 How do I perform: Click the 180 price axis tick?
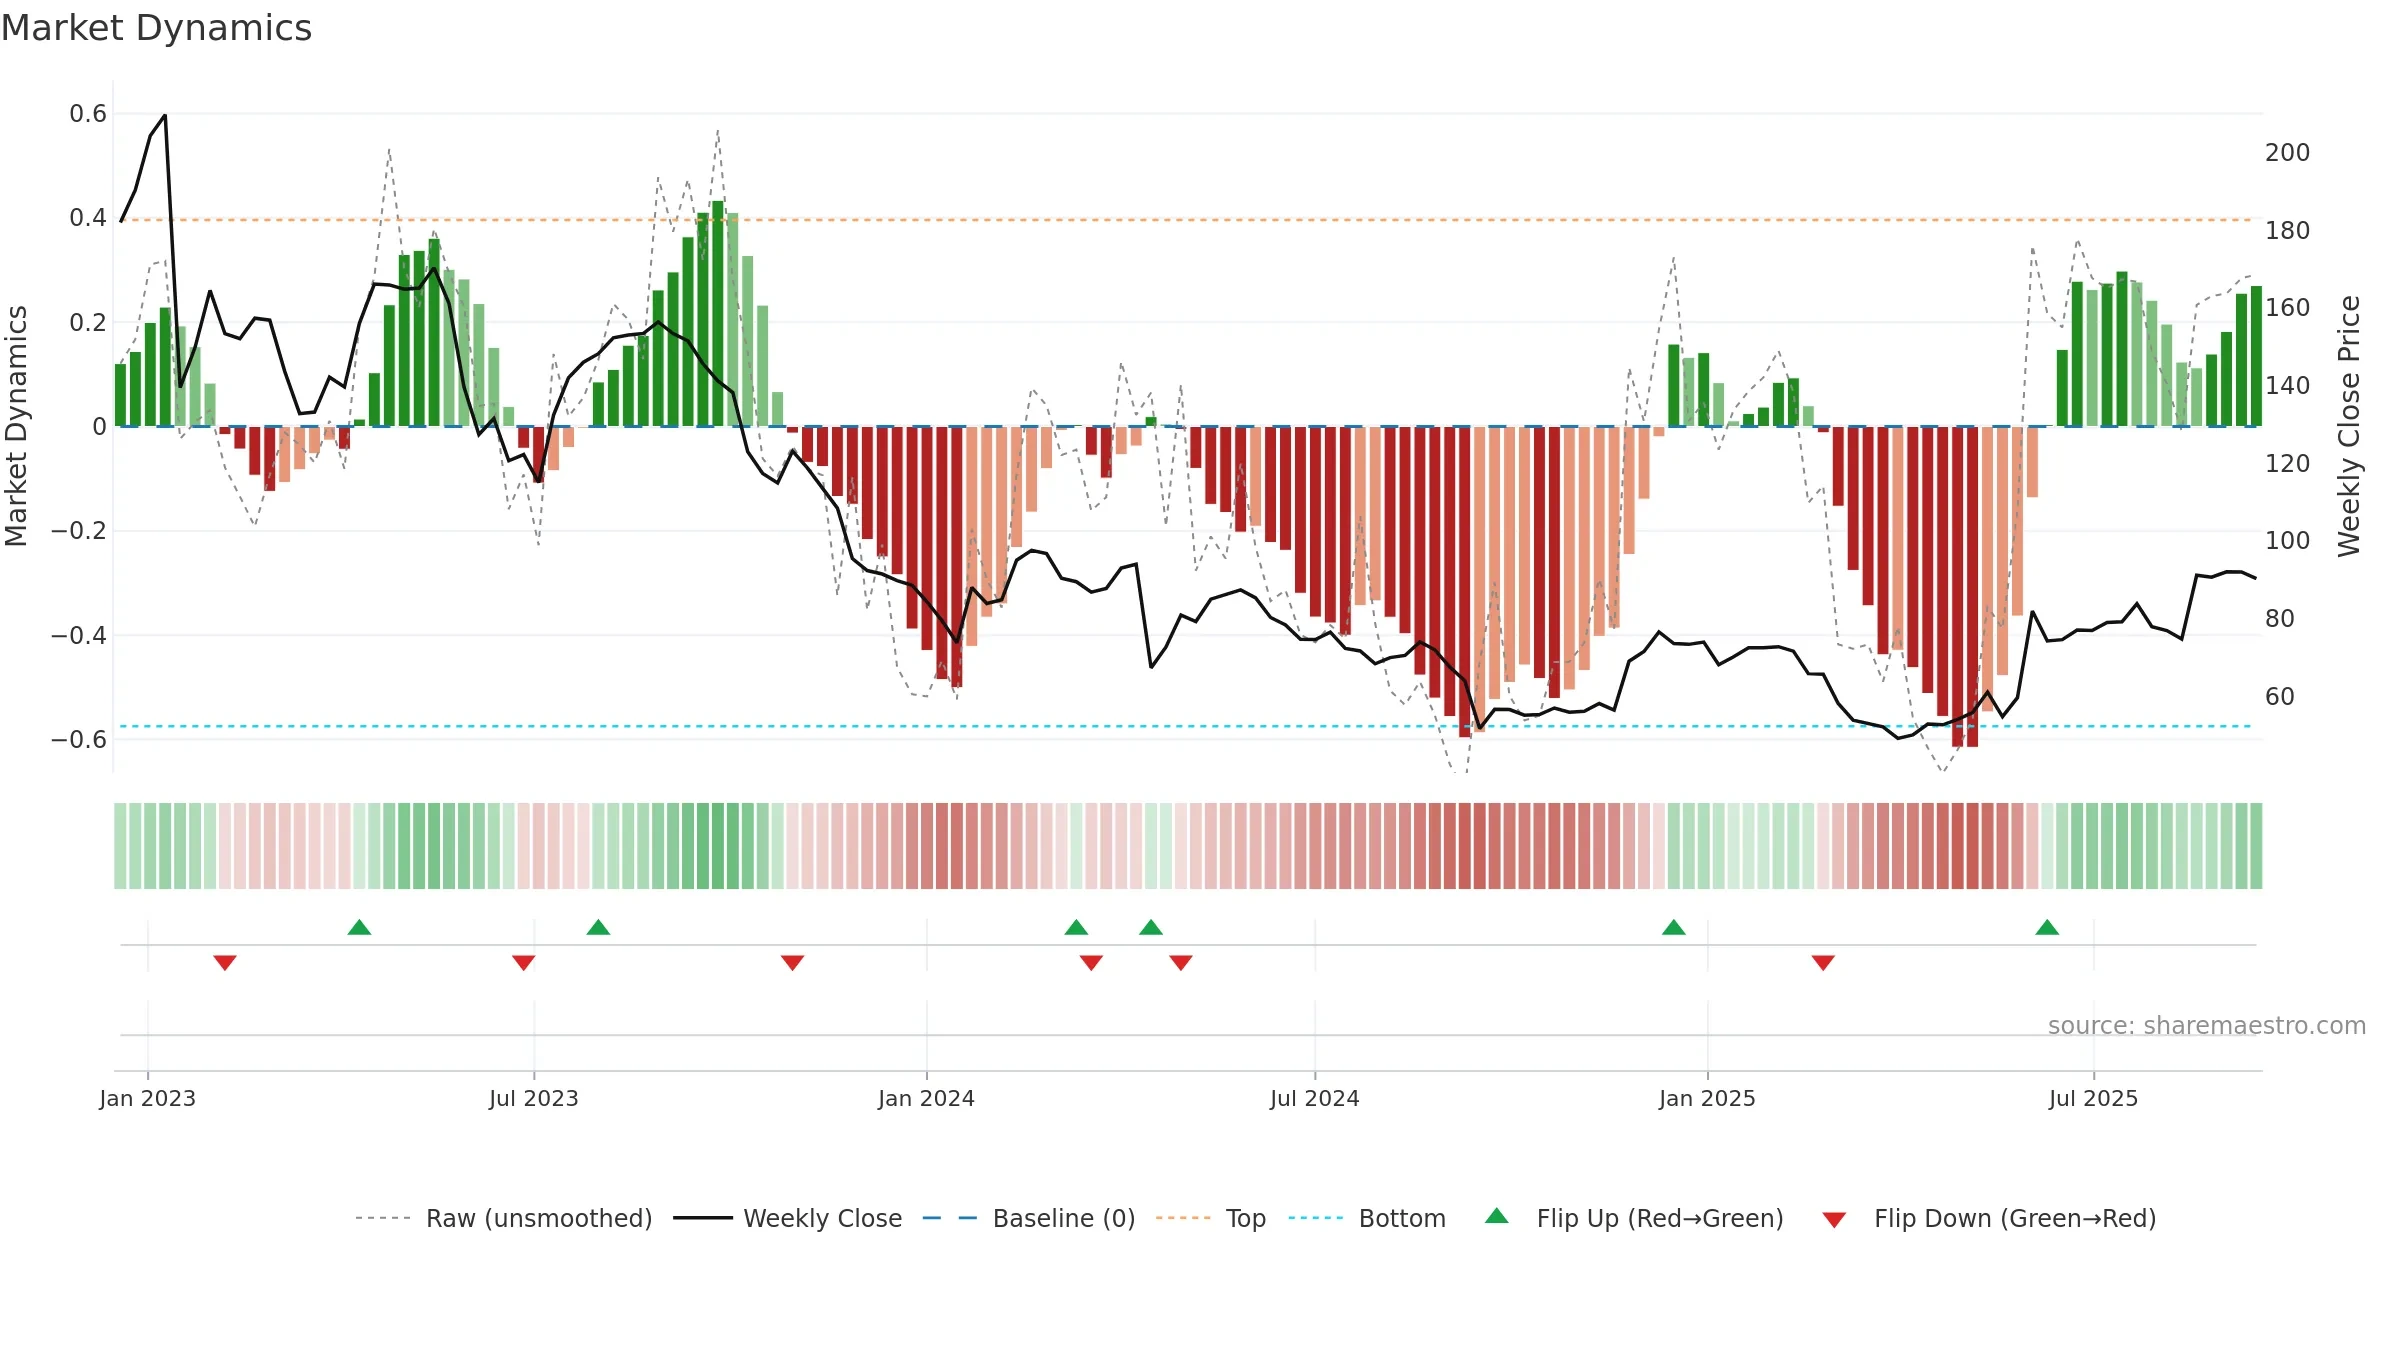2288,231
